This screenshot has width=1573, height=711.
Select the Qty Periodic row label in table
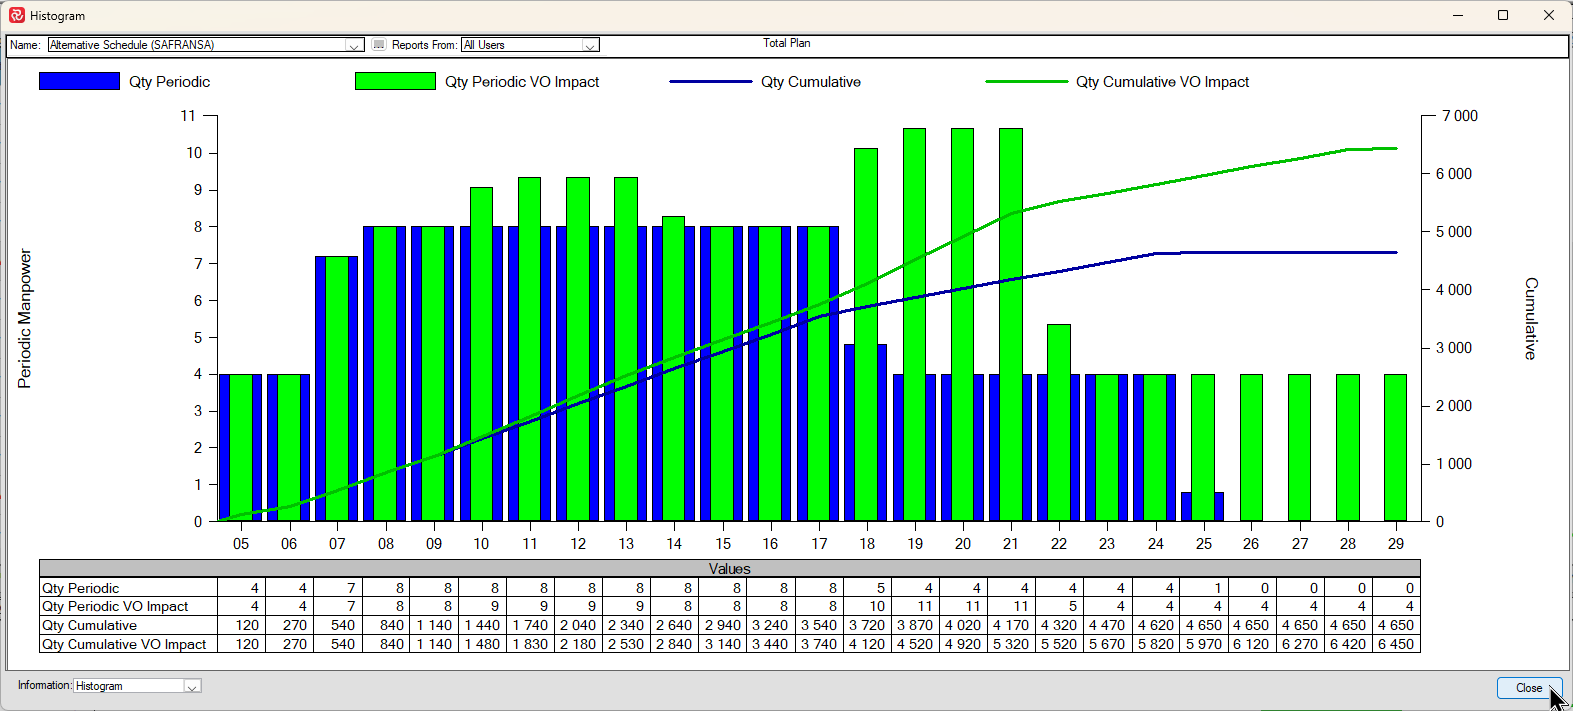(81, 588)
